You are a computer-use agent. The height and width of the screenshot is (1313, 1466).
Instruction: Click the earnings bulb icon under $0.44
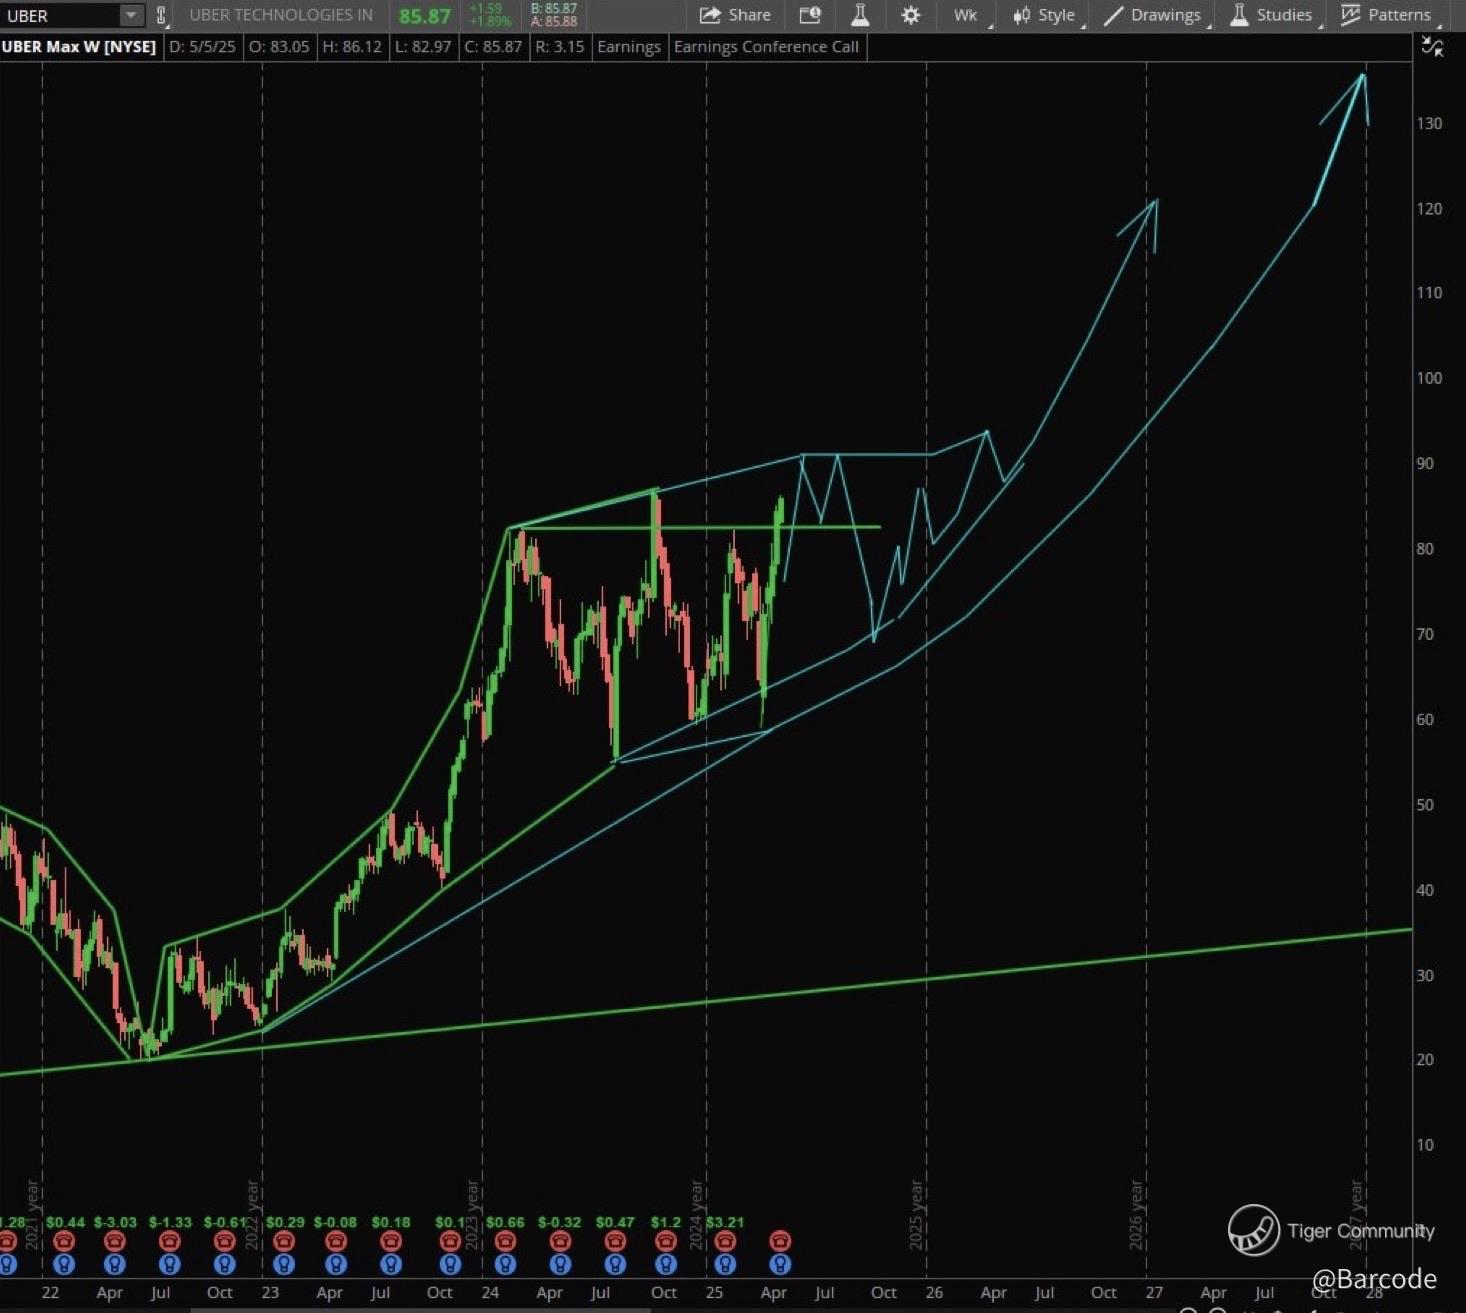[64, 1264]
